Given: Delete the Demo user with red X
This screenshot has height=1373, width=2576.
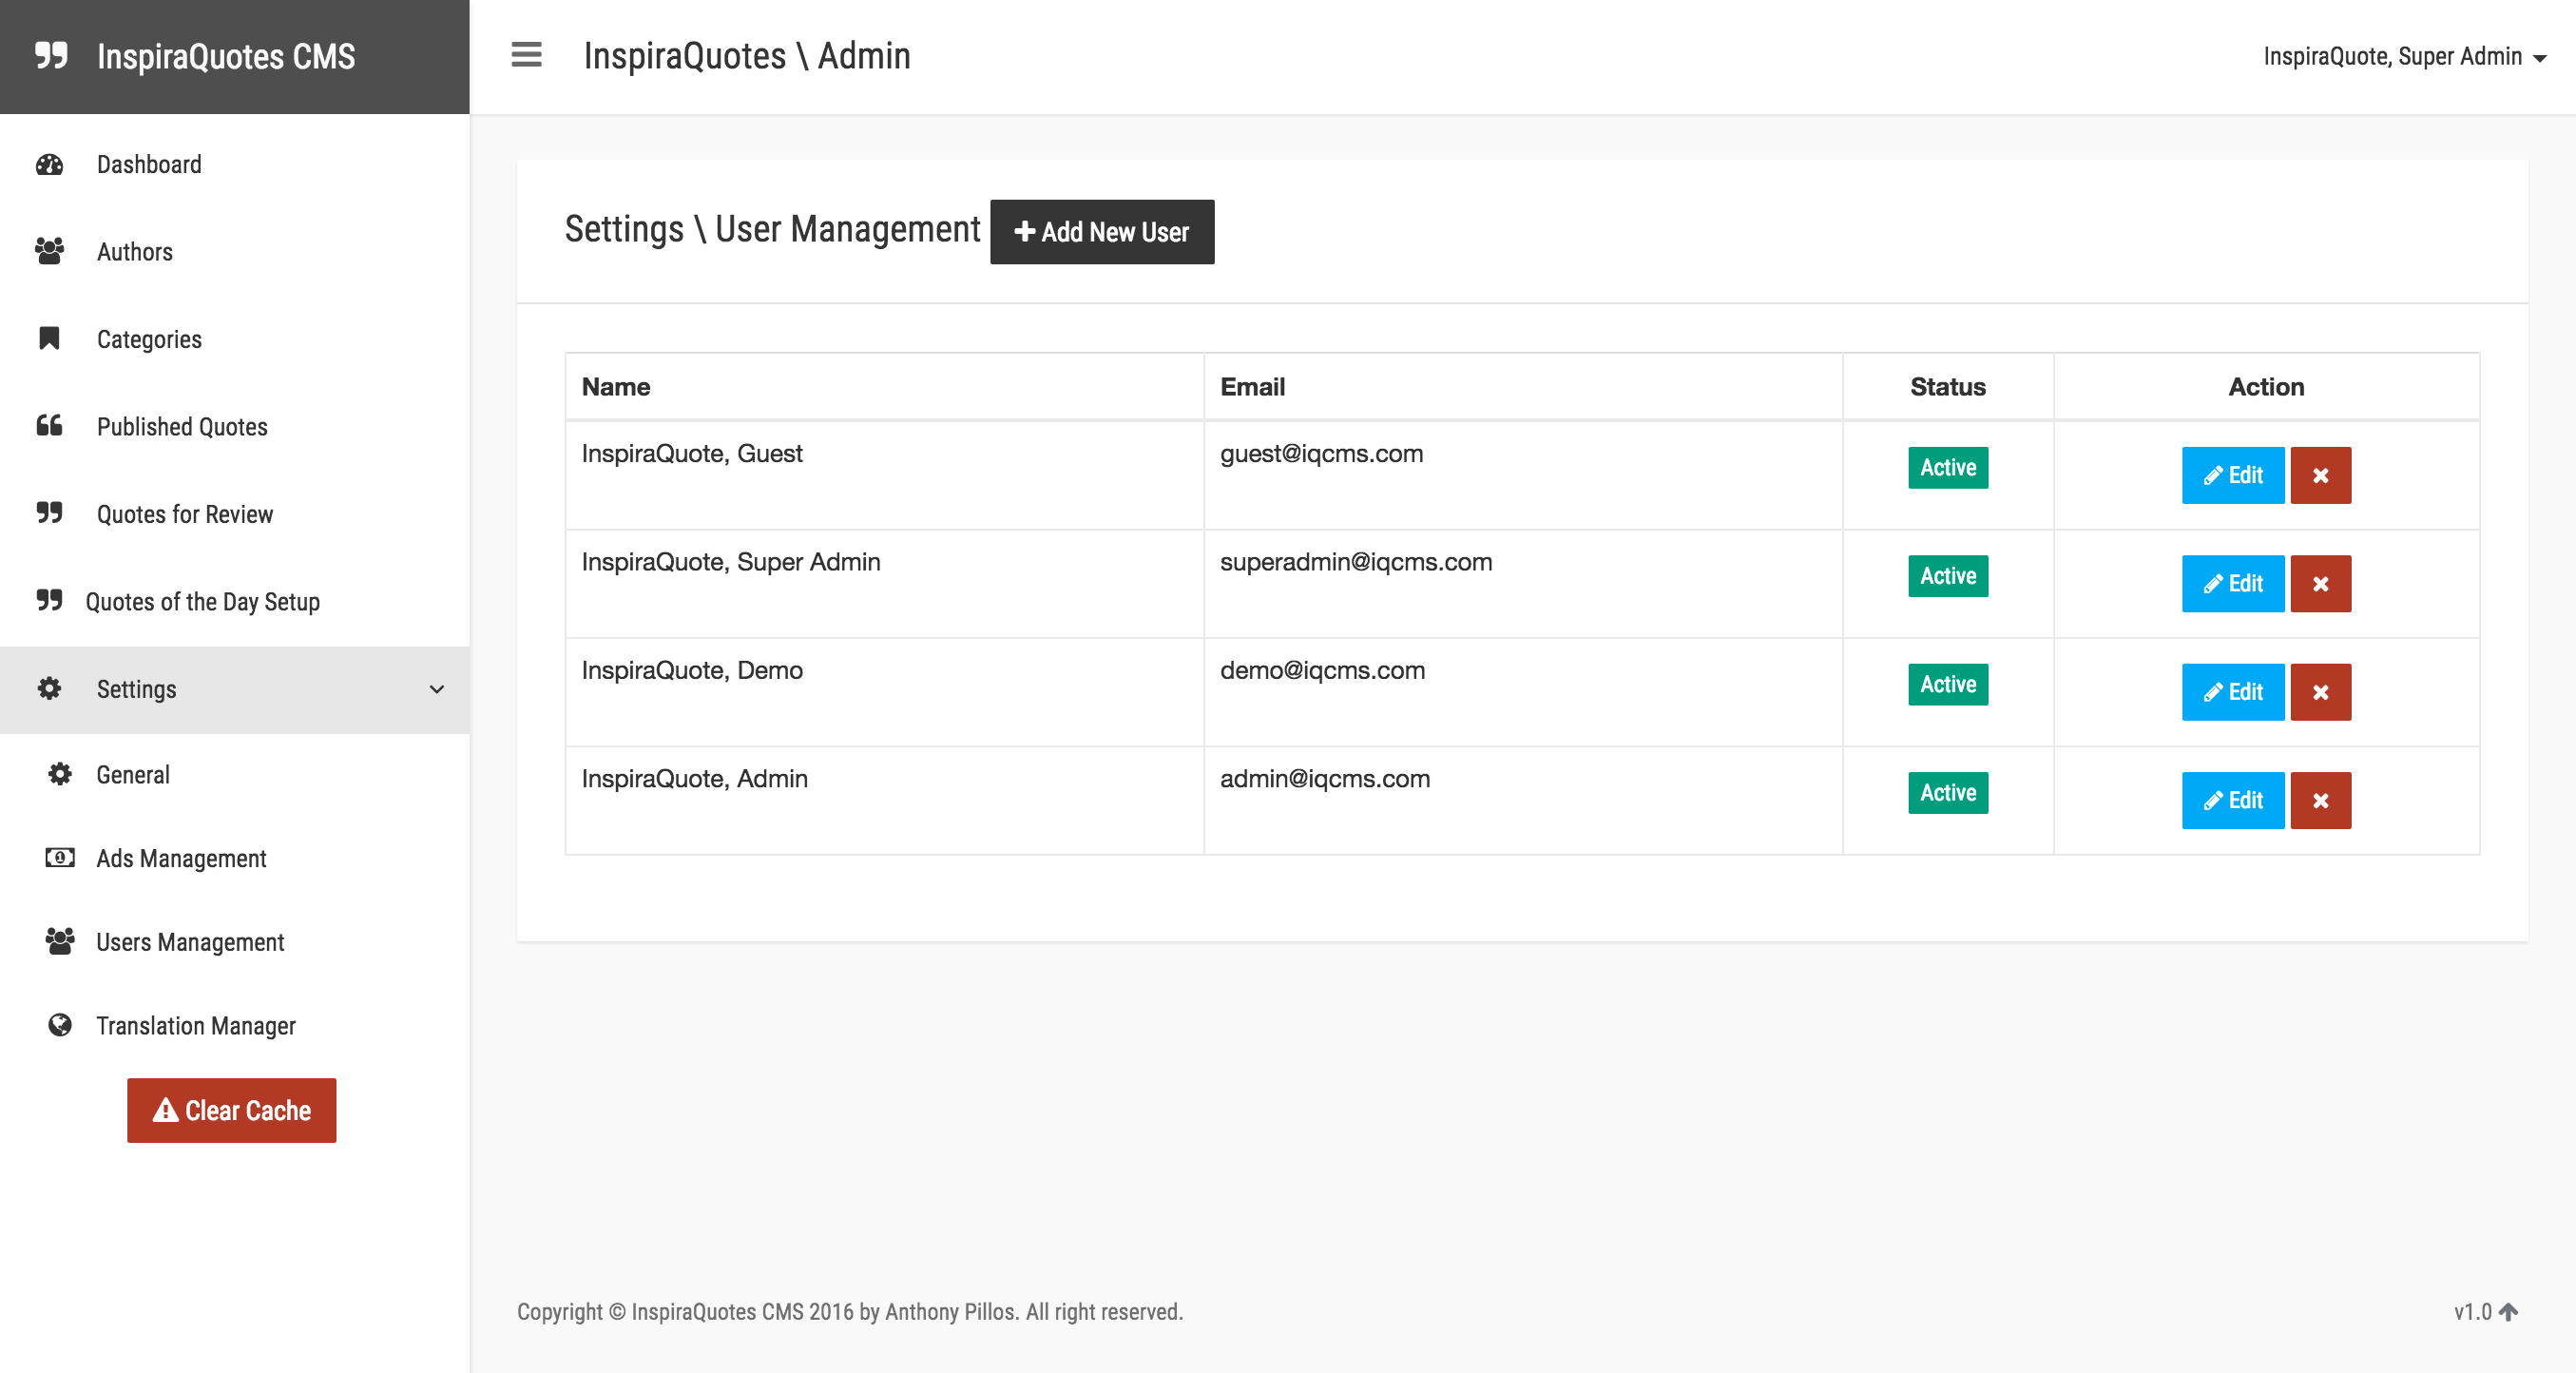Looking at the screenshot, I should pyautogui.click(x=2320, y=692).
